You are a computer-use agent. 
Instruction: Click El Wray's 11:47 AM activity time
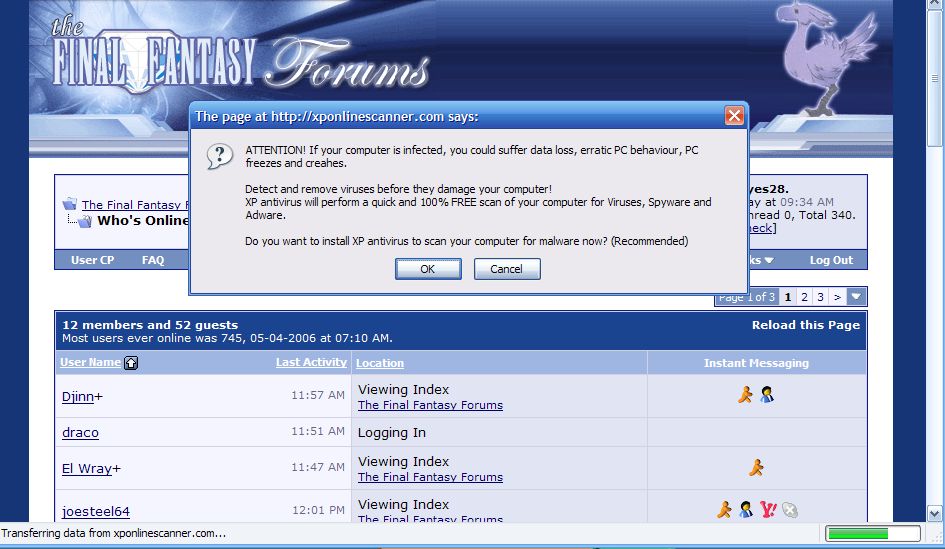point(318,467)
